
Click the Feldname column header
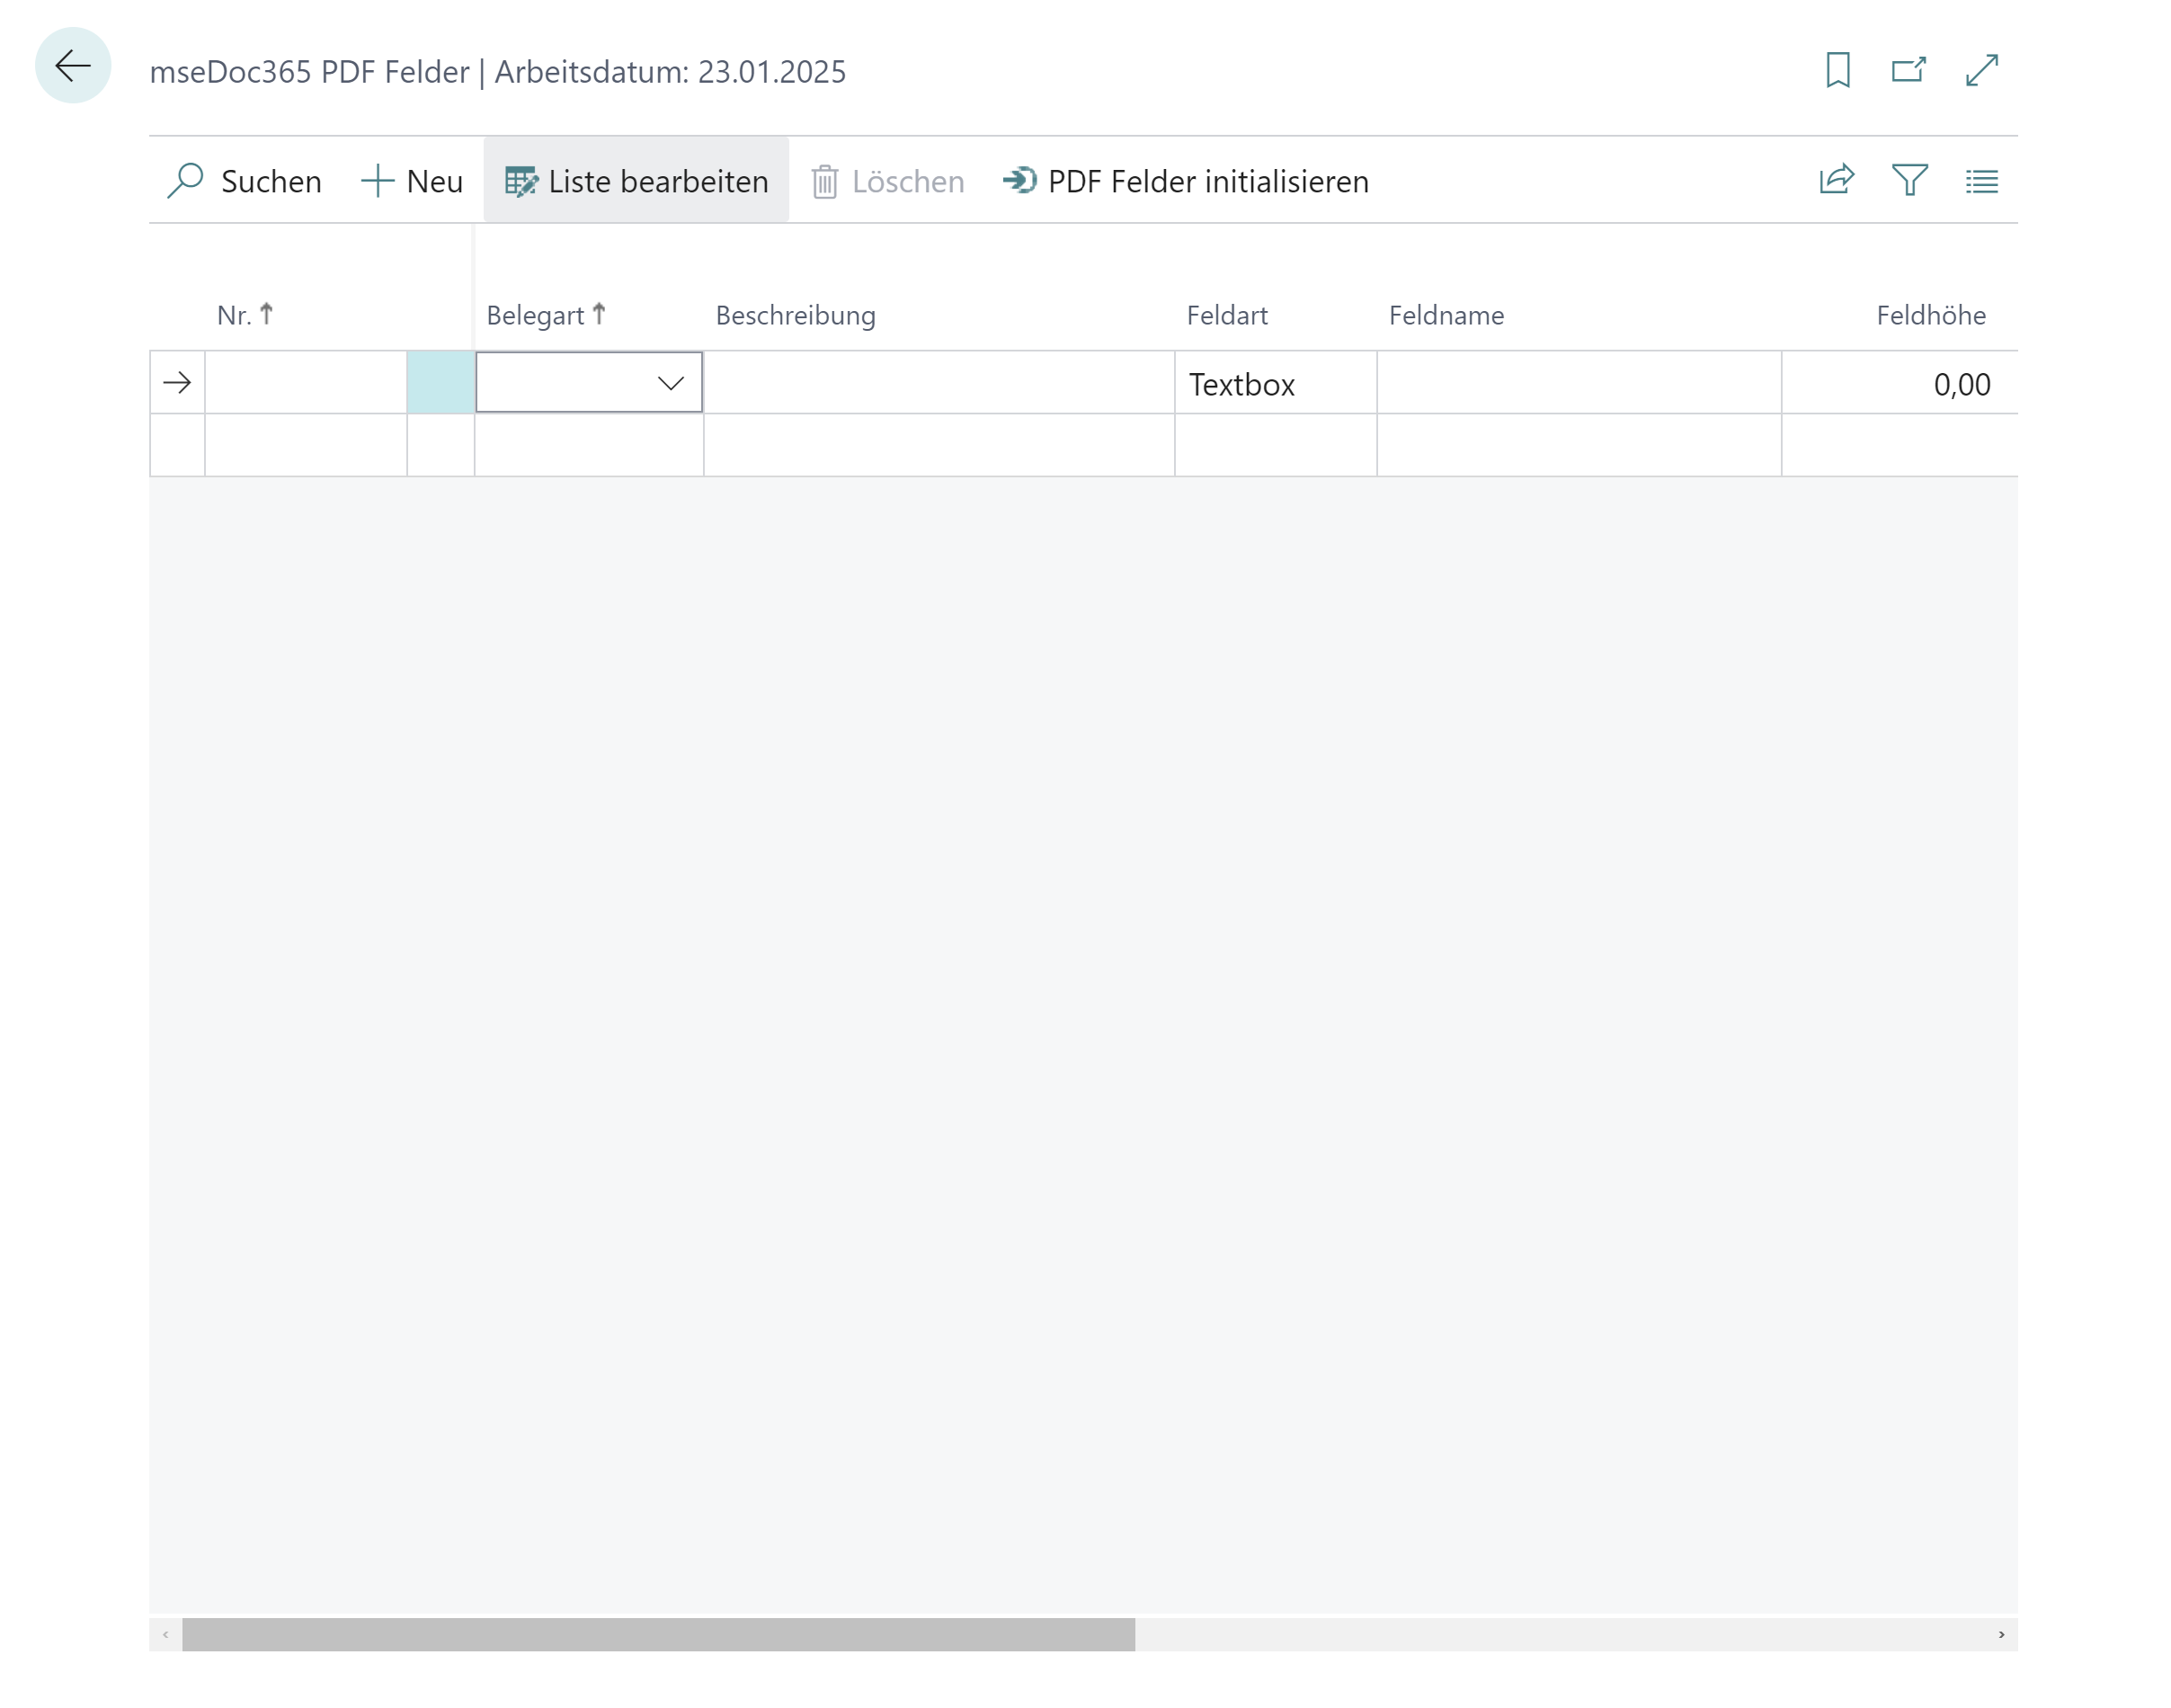1445,315
